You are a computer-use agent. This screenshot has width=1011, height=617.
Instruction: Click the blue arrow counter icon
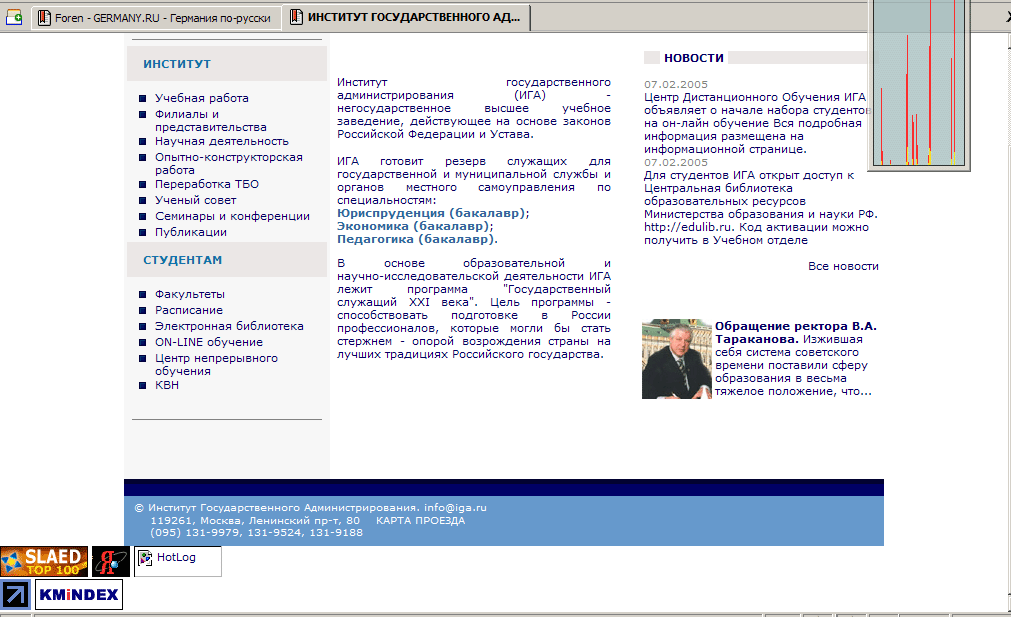click(x=15, y=594)
